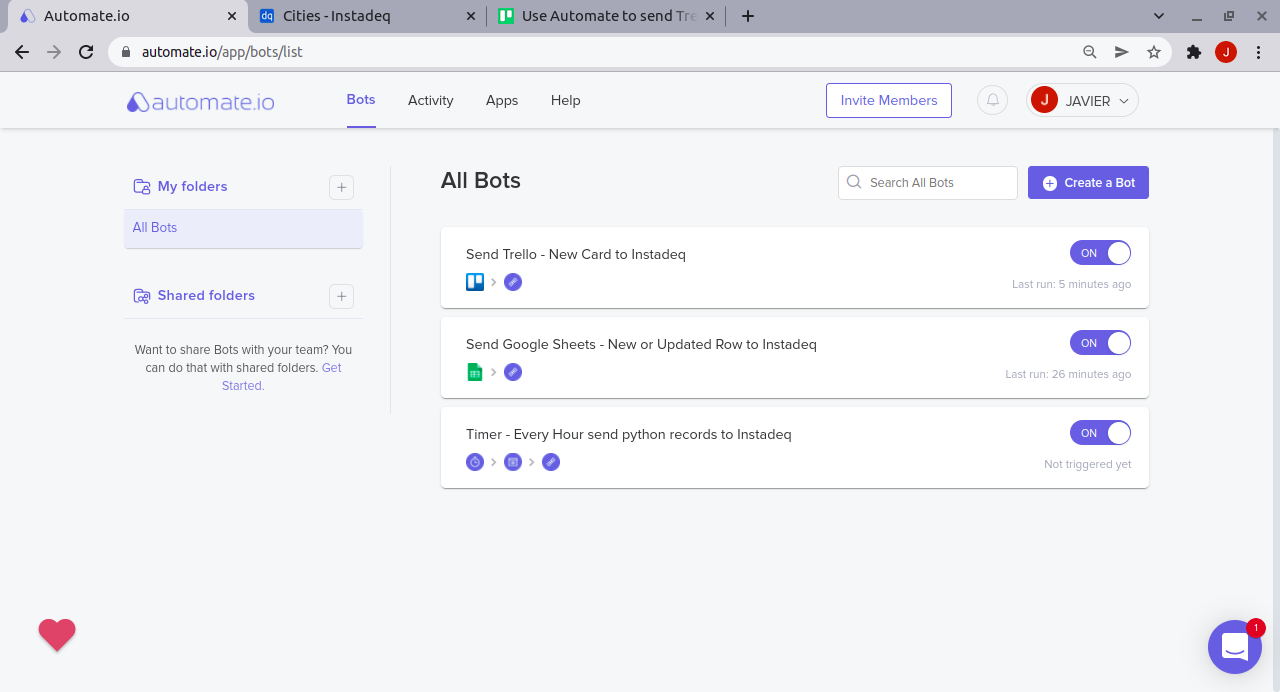The height and width of the screenshot is (692, 1280).
Task: Click the Shared folders icon
Action: (x=142, y=296)
